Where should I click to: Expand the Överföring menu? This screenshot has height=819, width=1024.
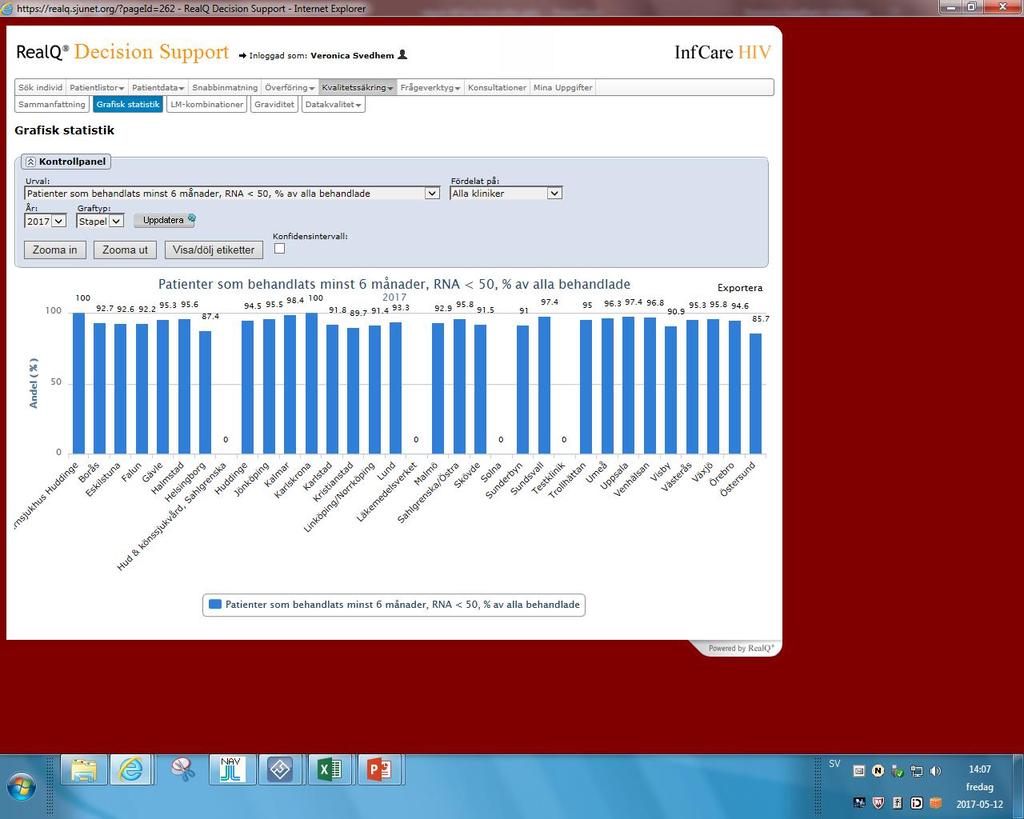coord(289,88)
